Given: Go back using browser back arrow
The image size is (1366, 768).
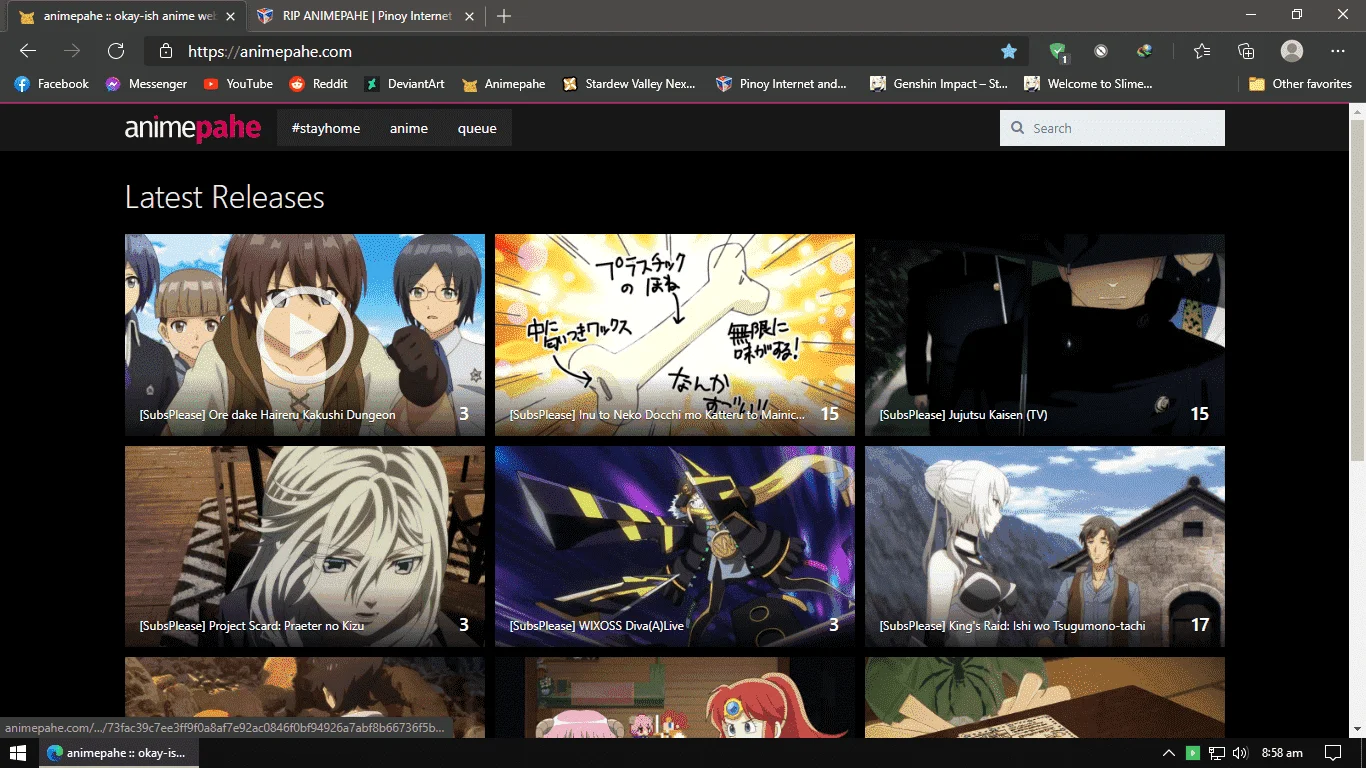Looking at the screenshot, I should (x=28, y=51).
